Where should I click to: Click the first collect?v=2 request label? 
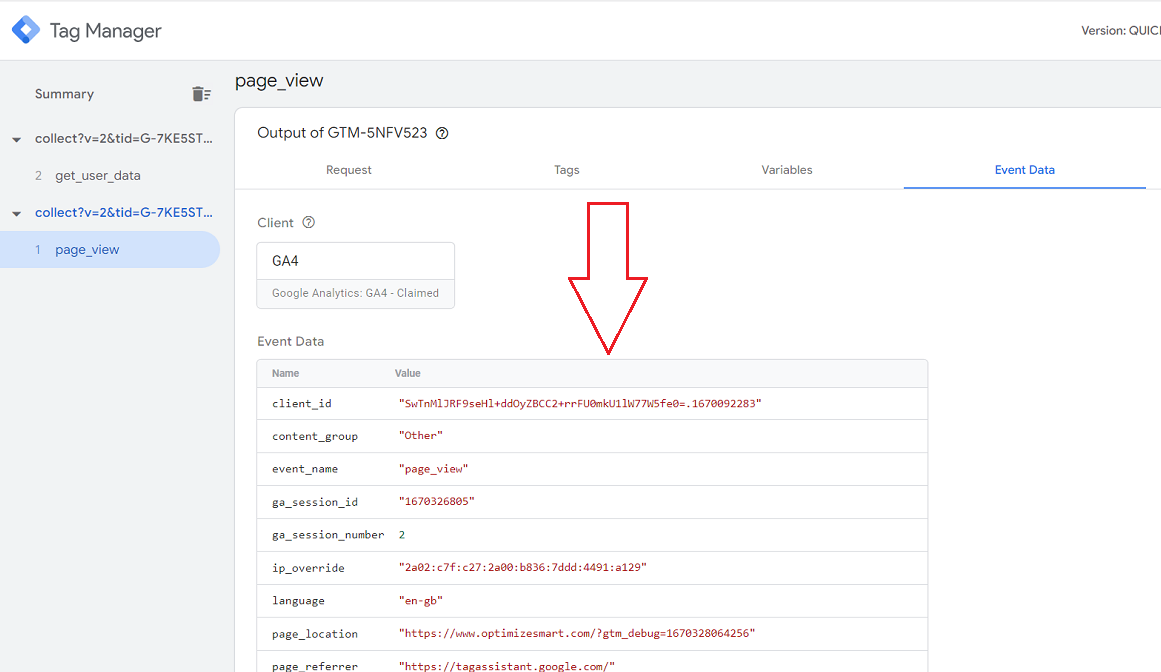(x=123, y=139)
